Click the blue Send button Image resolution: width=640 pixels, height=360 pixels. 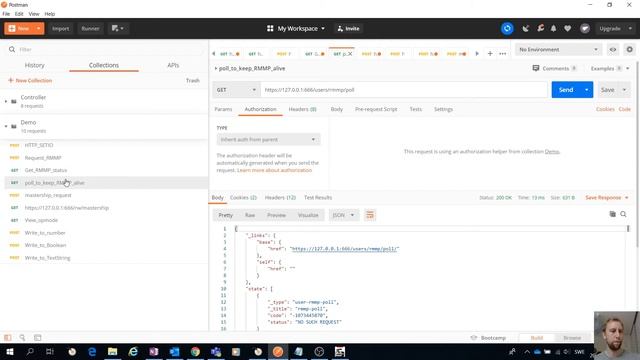(566, 90)
